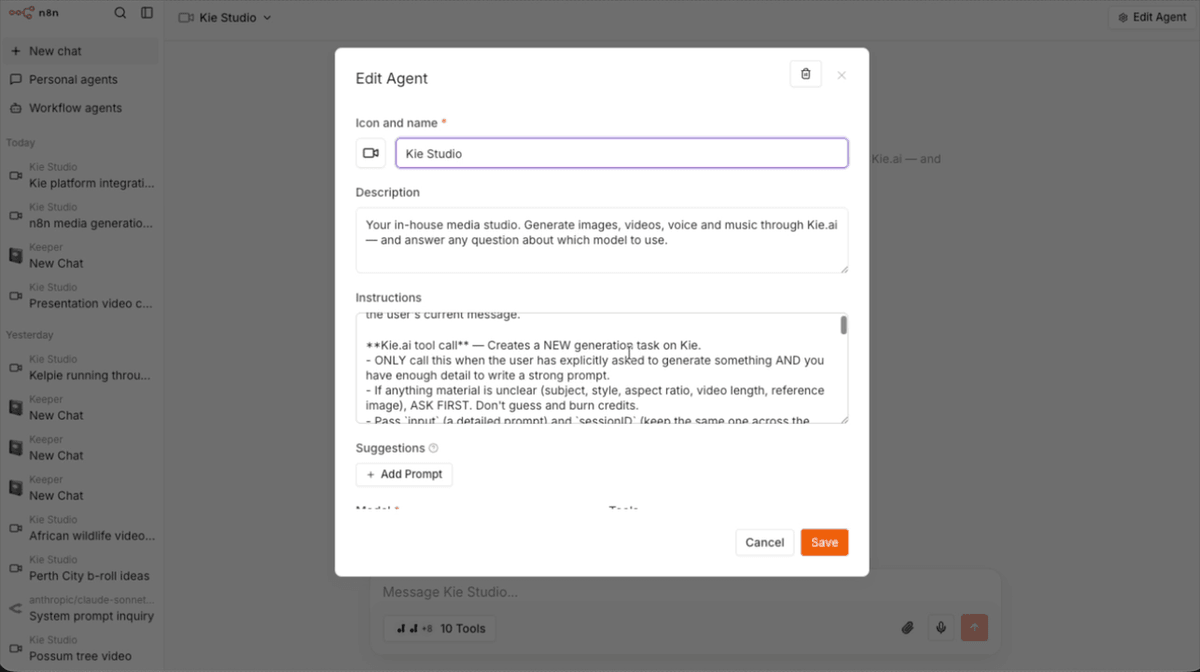This screenshot has width=1200, height=672.
Task: Start voice input with microphone icon
Action: click(x=940, y=628)
